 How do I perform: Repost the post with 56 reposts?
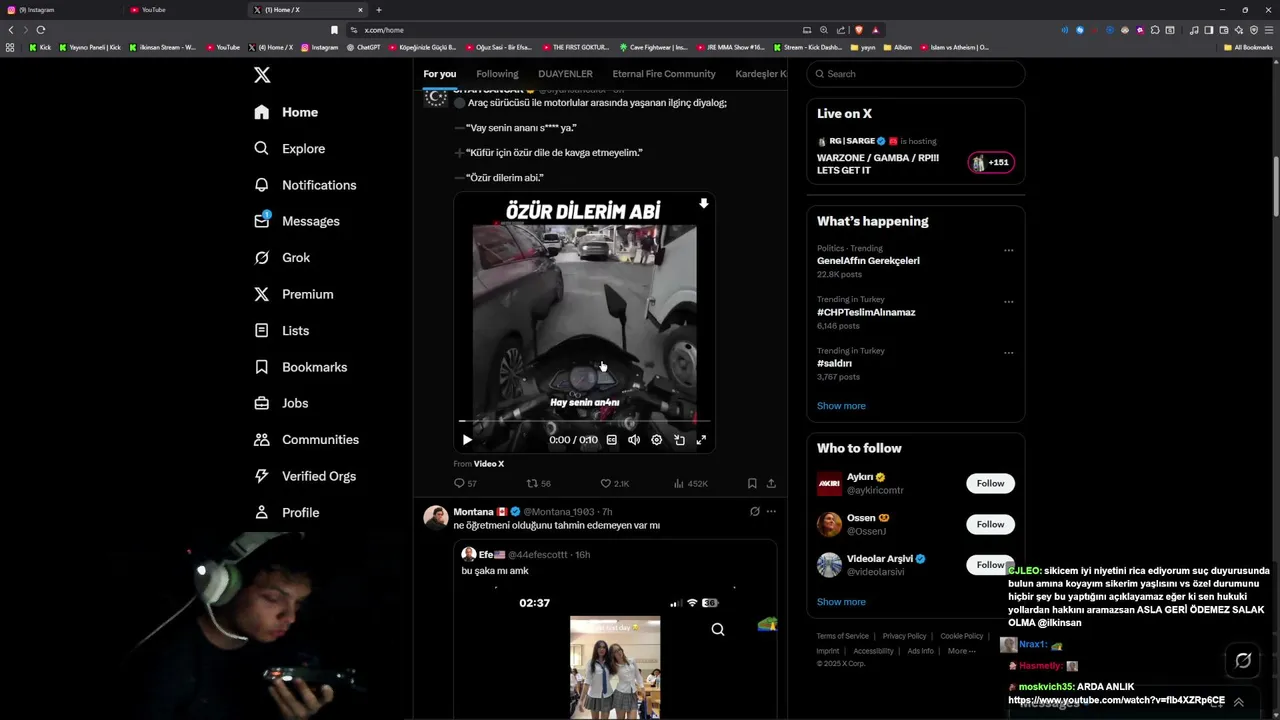(x=539, y=483)
